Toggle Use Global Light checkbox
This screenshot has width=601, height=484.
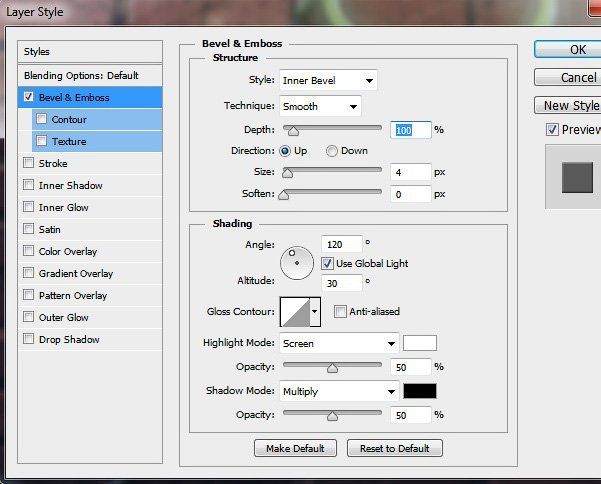click(x=327, y=263)
